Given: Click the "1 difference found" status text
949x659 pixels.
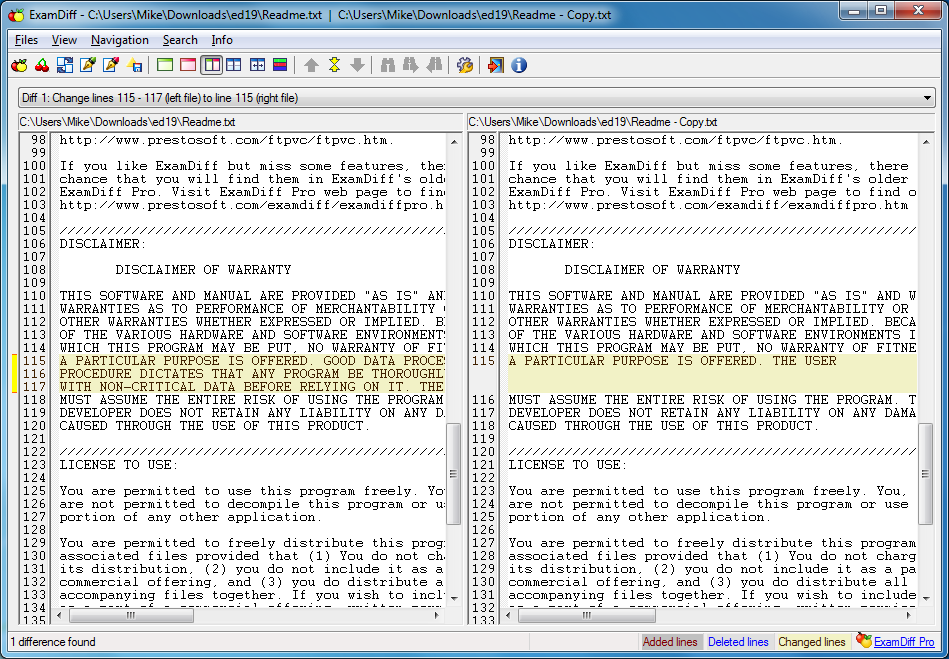Looking at the screenshot, I should [x=53, y=642].
